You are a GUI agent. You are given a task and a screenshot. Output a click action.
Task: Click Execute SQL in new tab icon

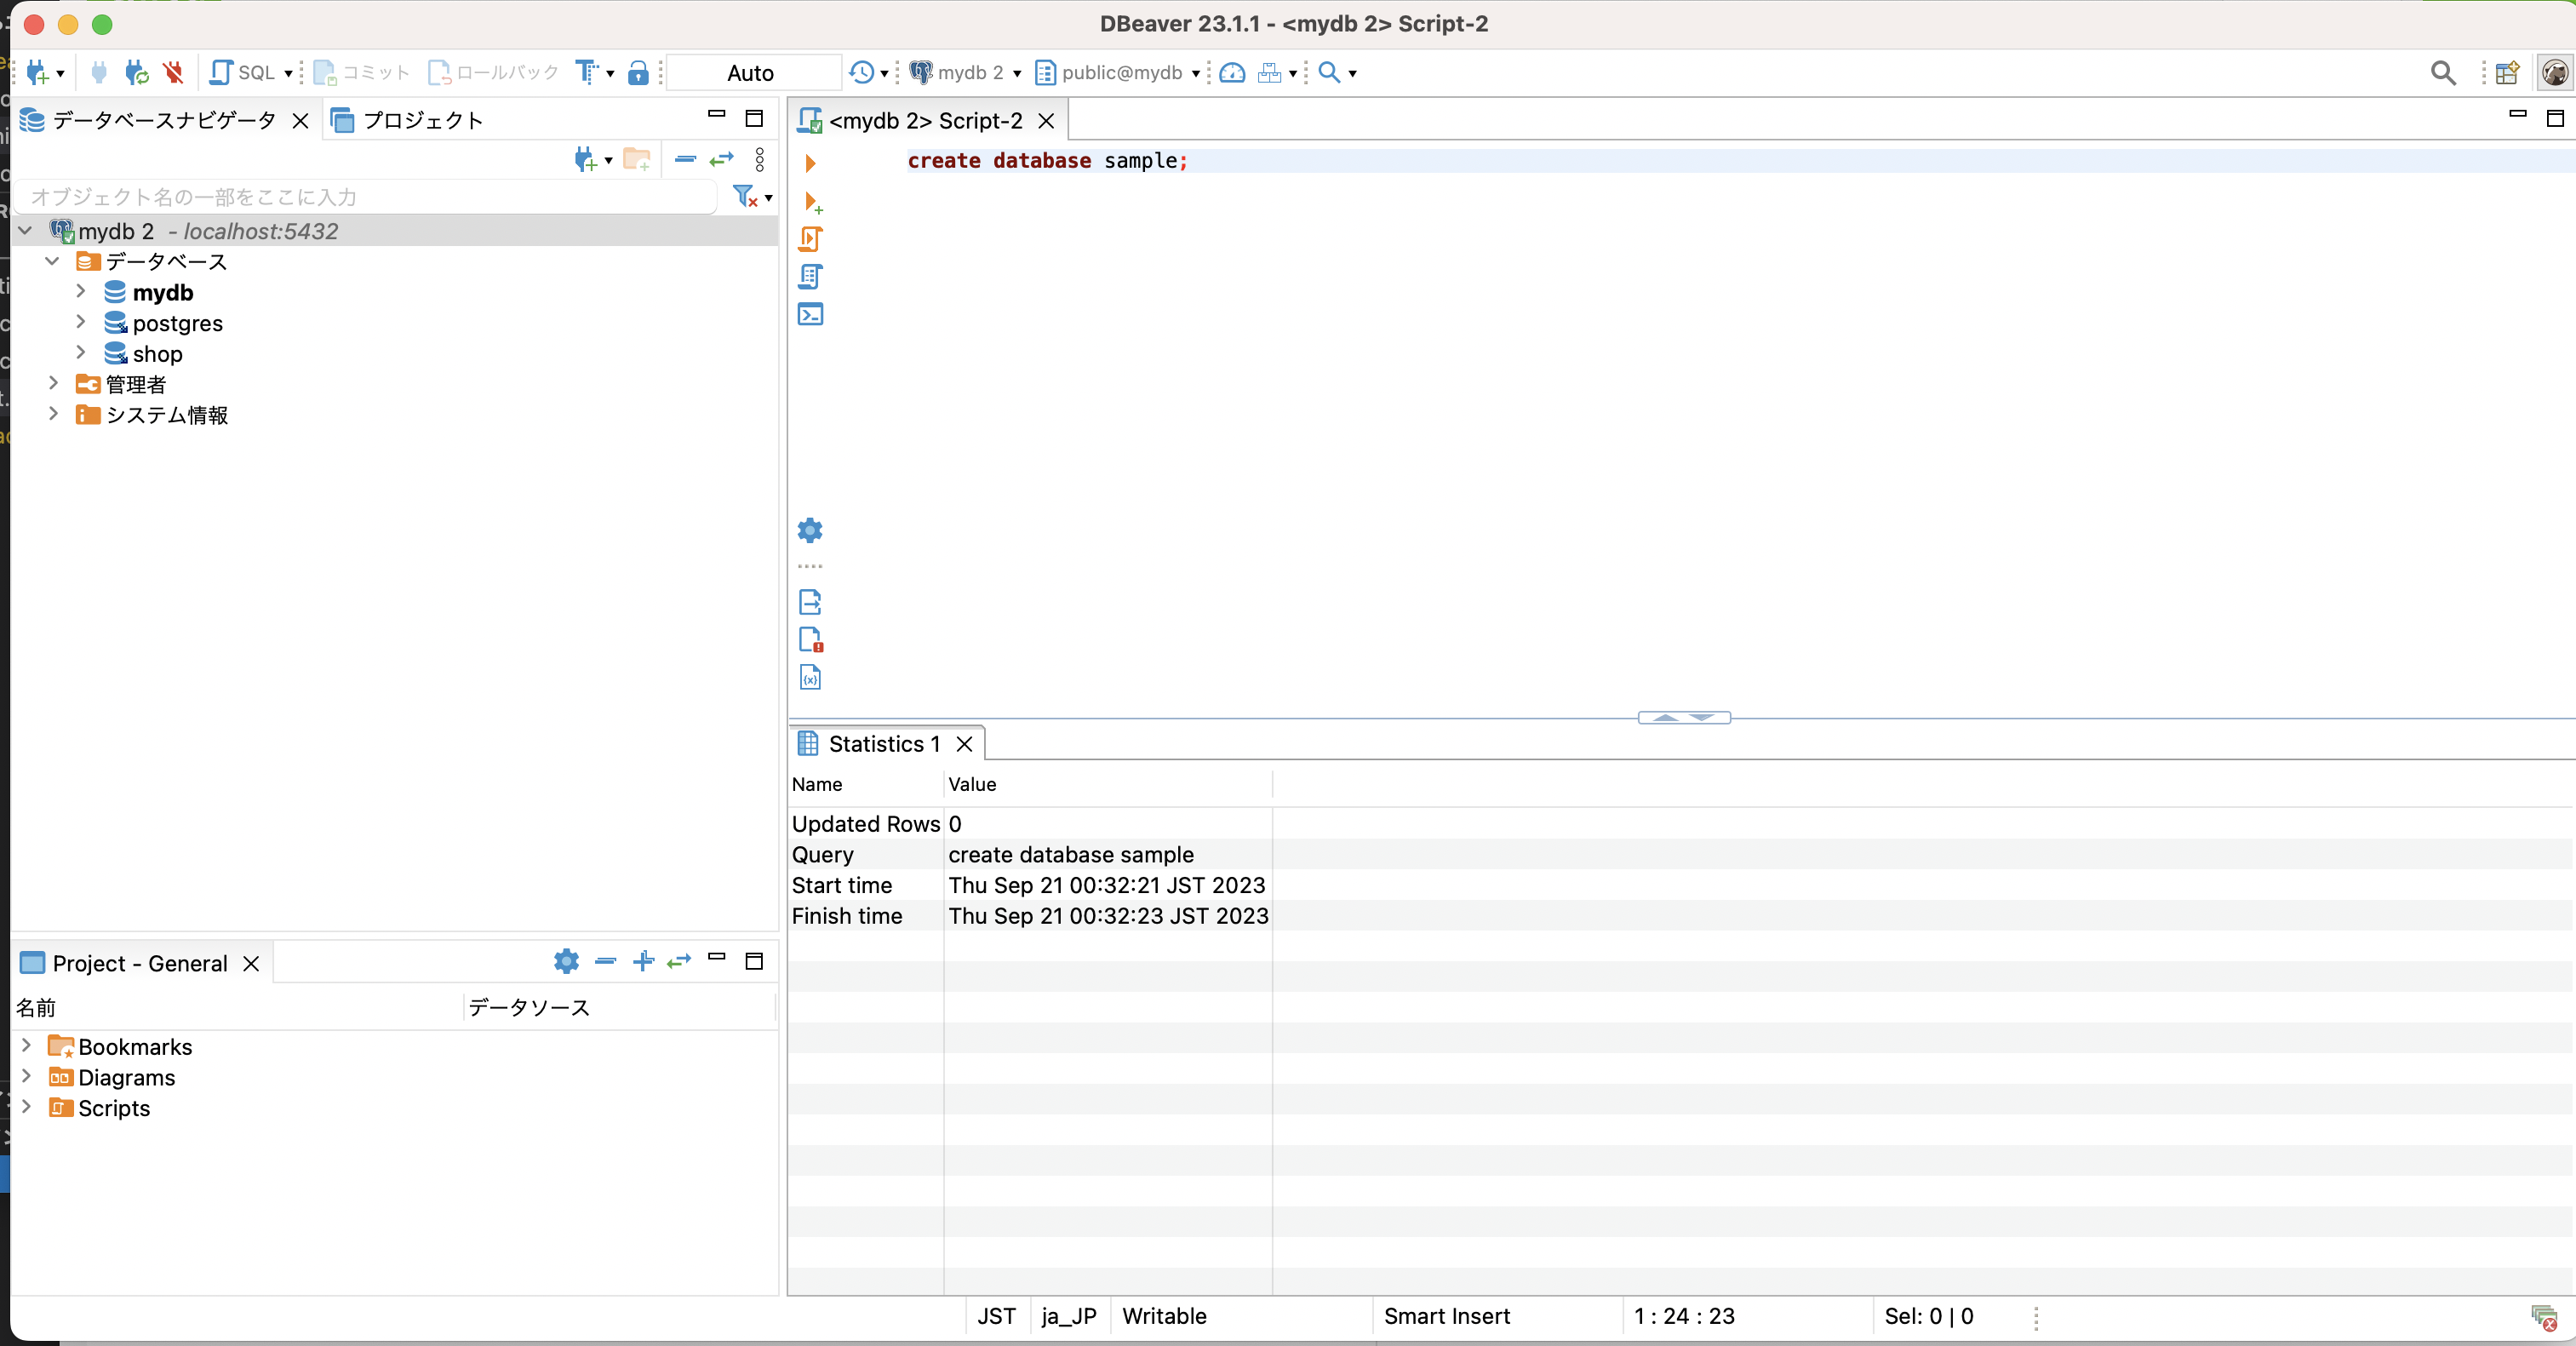(x=813, y=203)
